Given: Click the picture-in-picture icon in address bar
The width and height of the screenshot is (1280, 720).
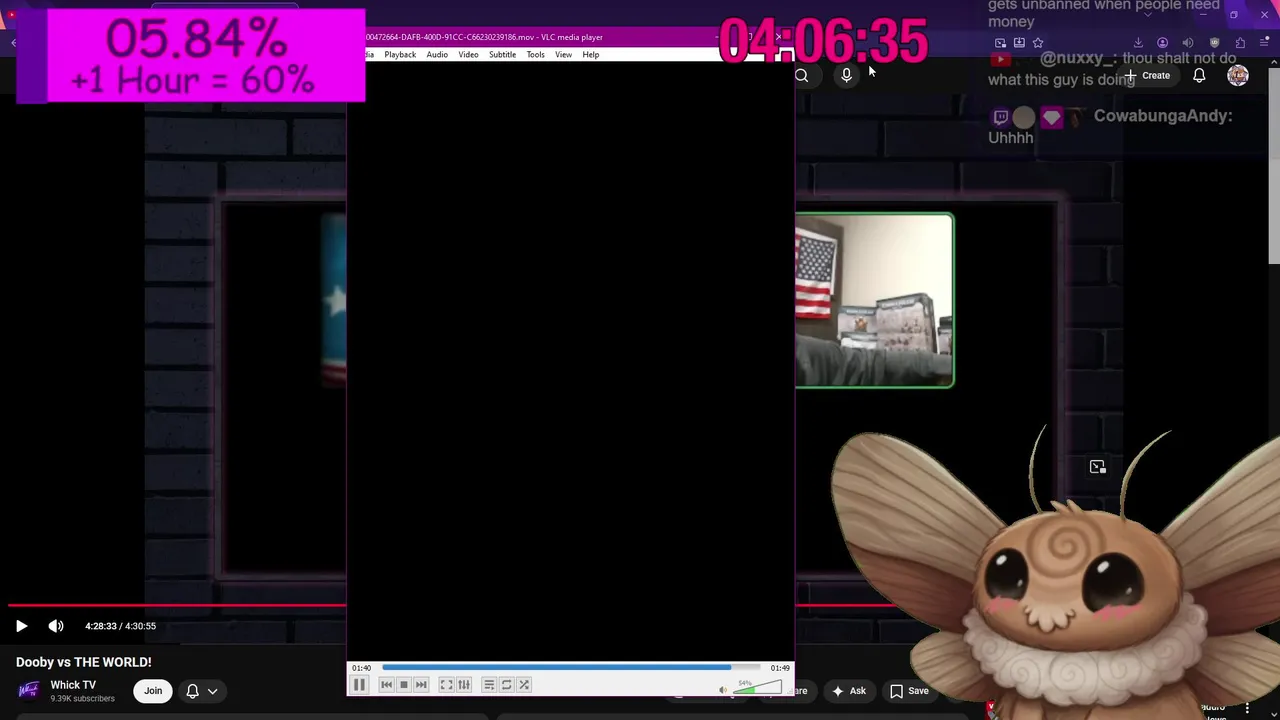Looking at the screenshot, I should click(1000, 43).
